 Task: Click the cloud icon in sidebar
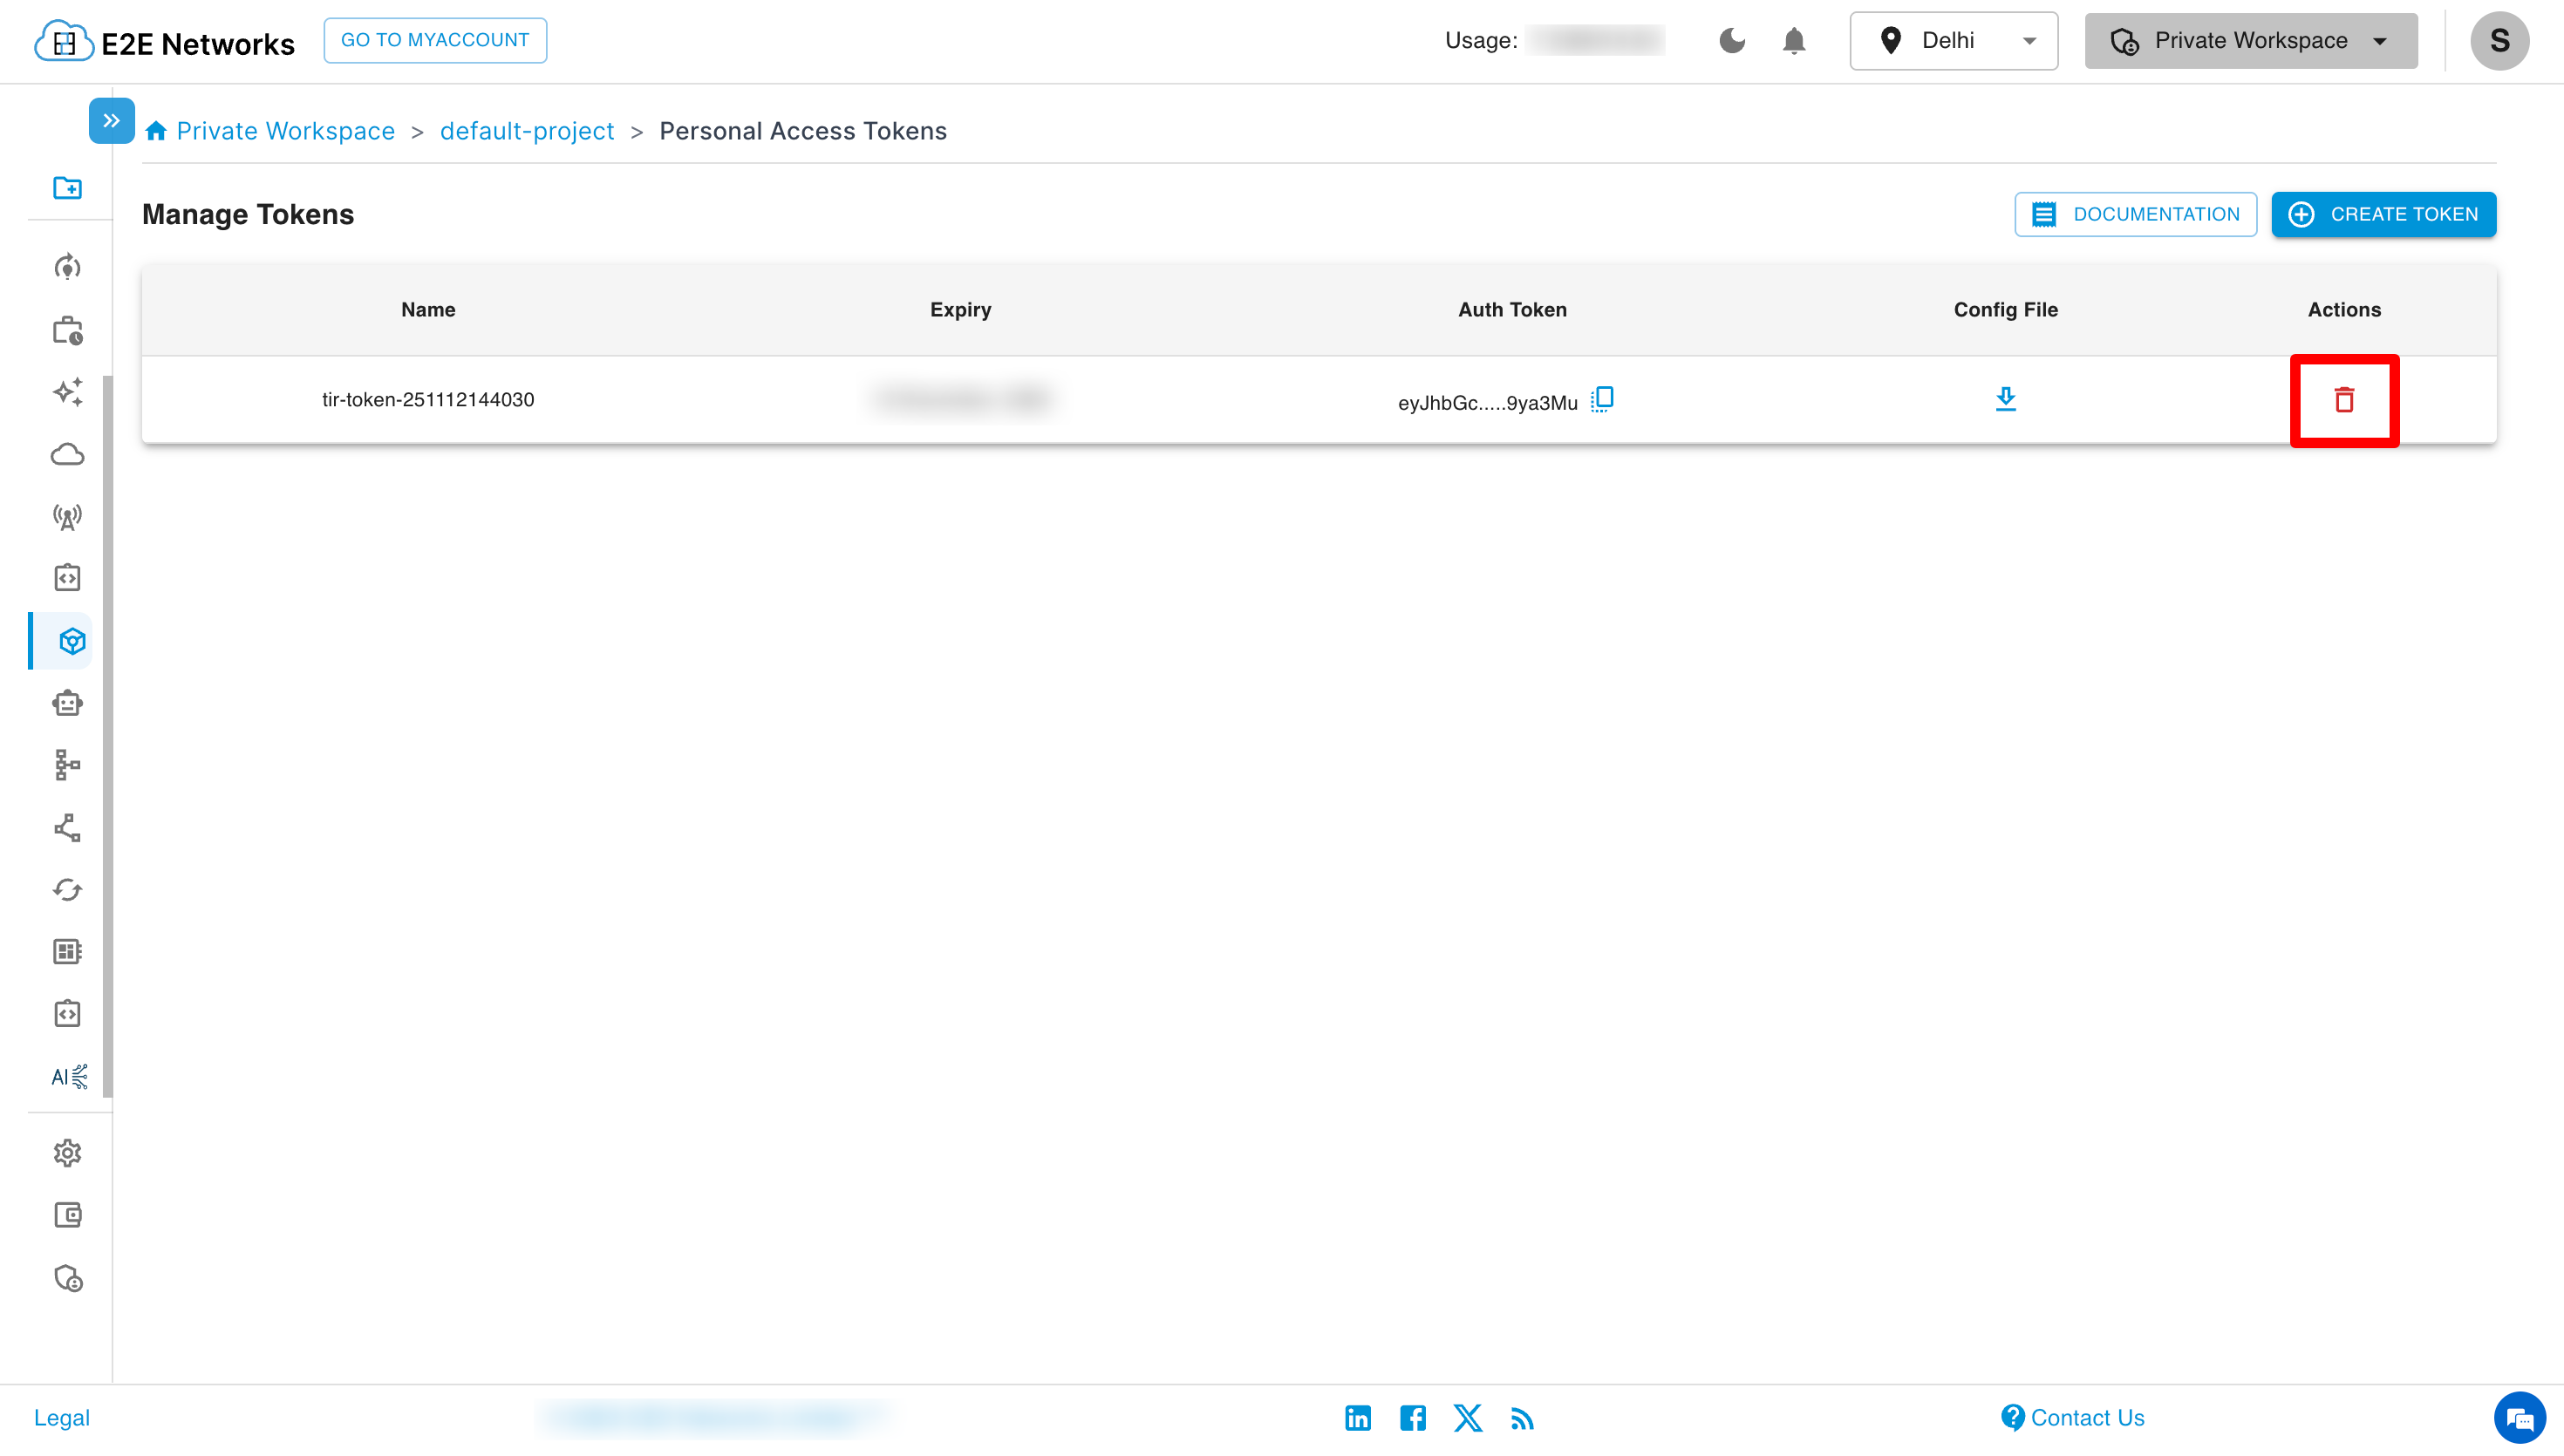point(67,455)
